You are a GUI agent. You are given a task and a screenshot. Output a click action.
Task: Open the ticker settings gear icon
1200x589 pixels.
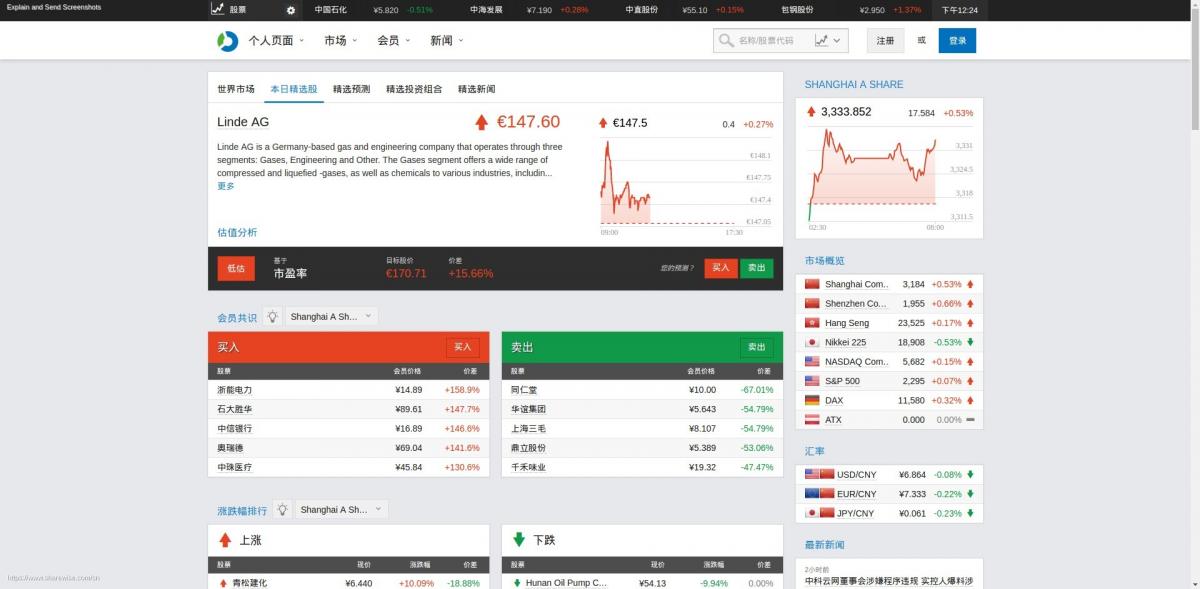[291, 10]
